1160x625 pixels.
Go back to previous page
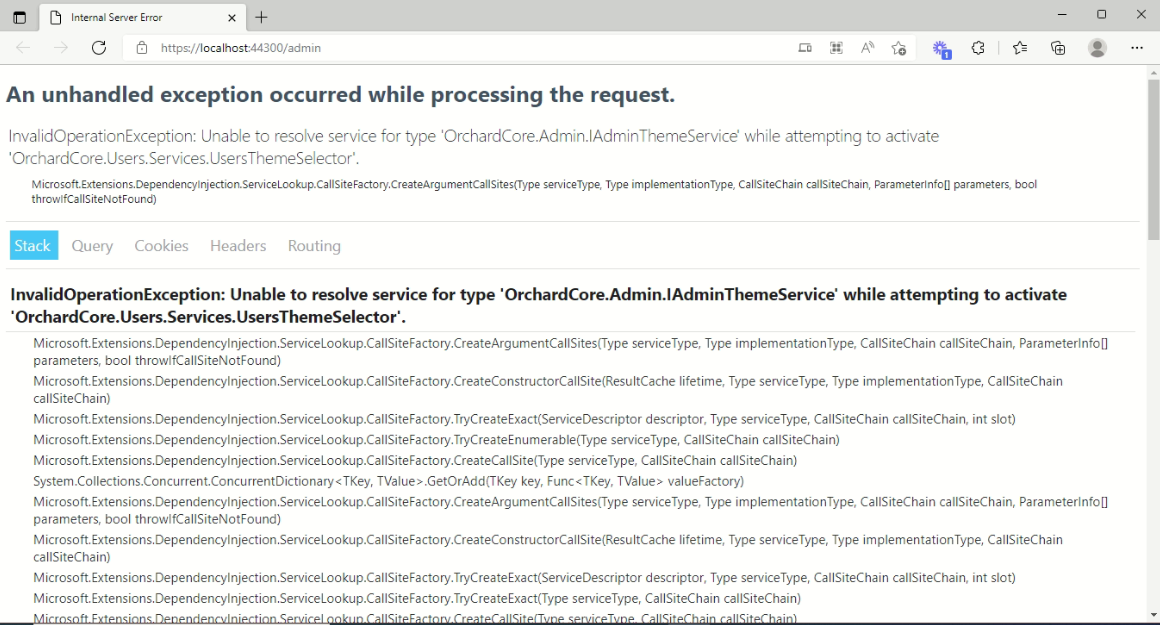pos(23,47)
